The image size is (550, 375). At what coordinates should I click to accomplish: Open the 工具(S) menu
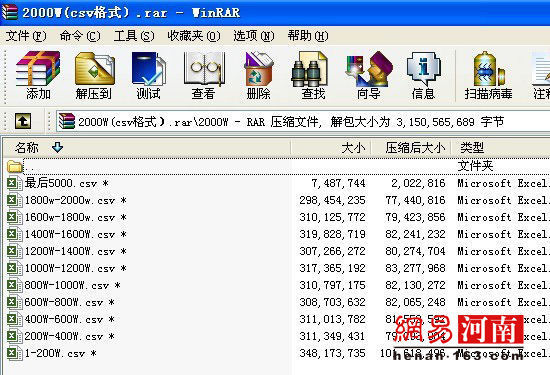click(x=134, y=36)
